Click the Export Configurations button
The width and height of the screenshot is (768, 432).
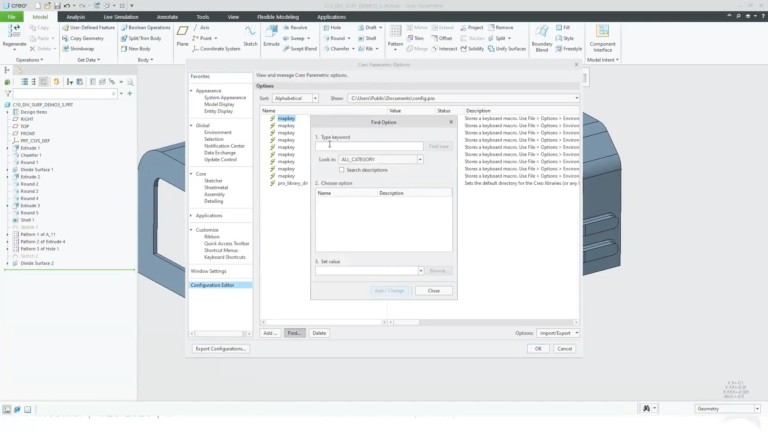pos(220,349)
